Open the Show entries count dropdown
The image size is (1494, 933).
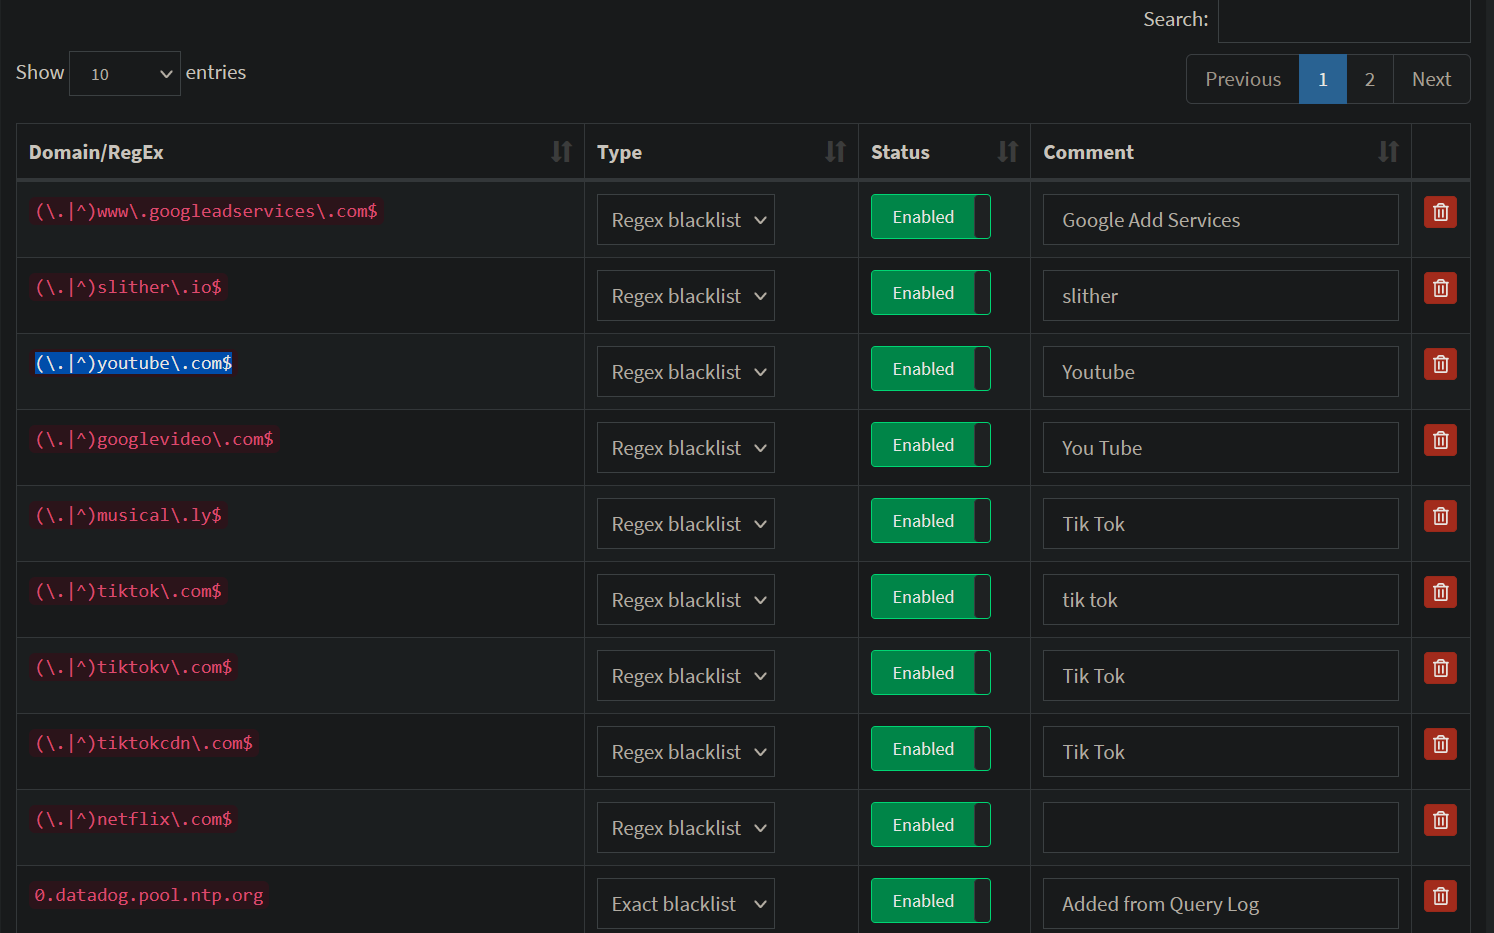125,74
